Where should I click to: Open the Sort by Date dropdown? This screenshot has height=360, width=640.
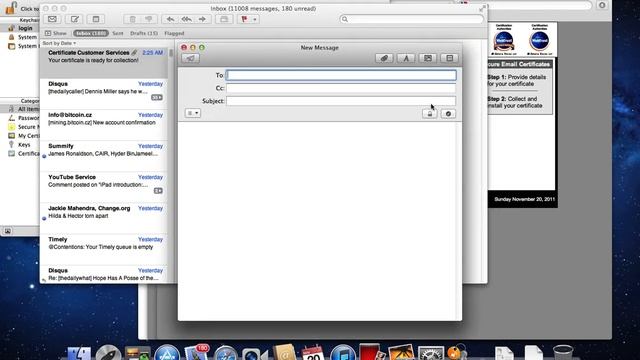(x=59, y=43)
